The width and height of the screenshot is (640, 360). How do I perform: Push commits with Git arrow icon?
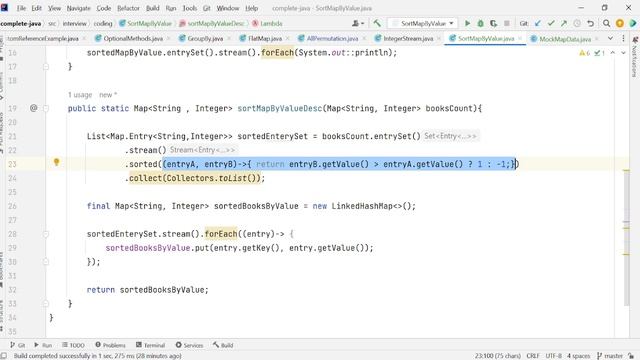coord(564,23)
